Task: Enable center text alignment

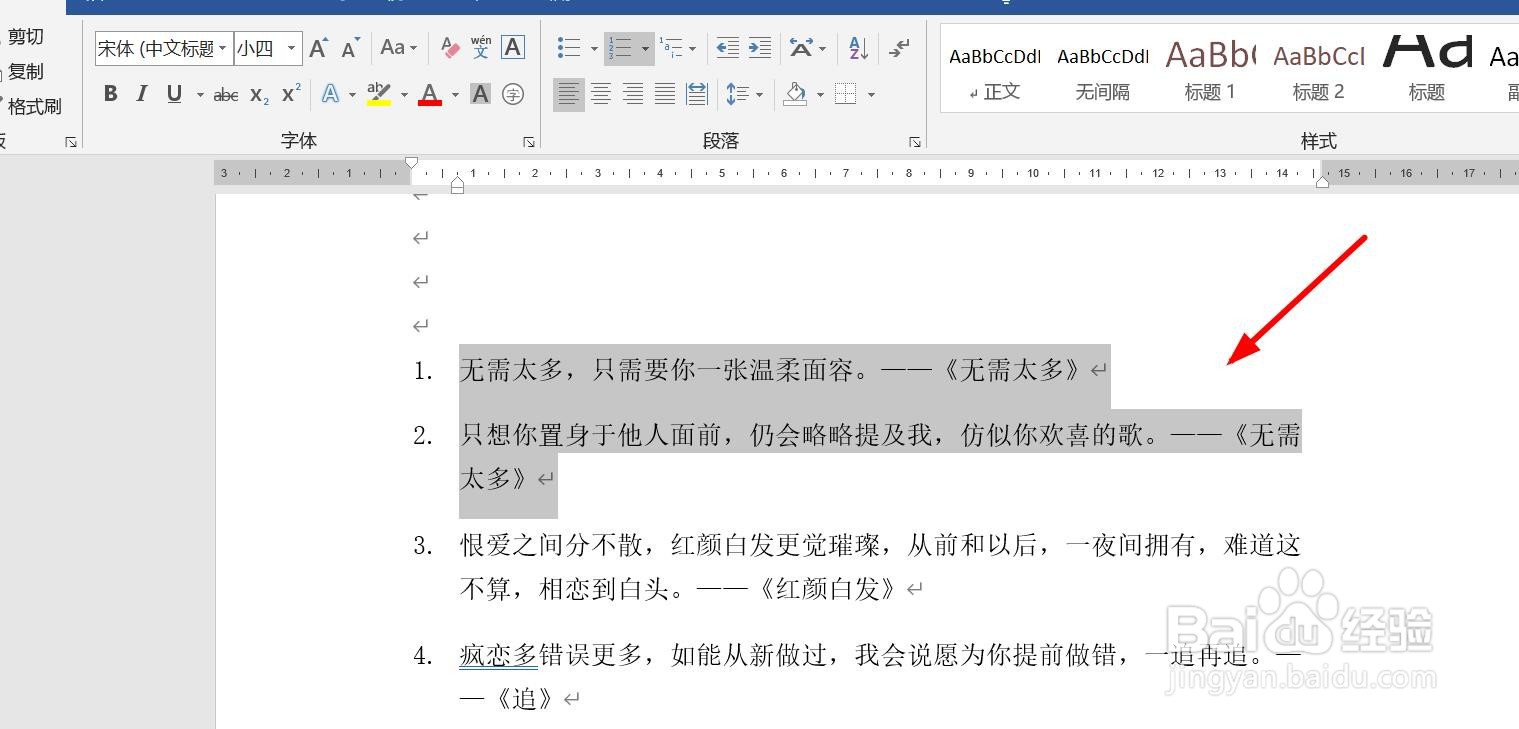Action: click(x=601, y=94)
